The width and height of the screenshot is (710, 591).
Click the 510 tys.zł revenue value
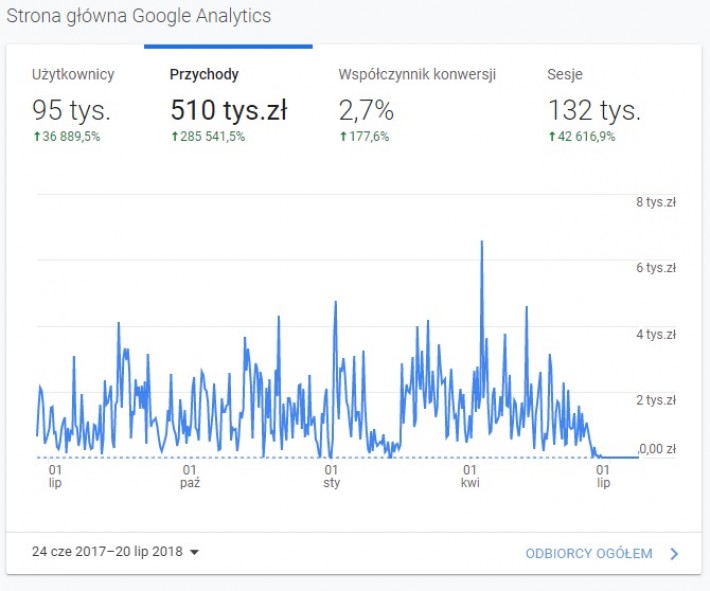coord(228,109)
